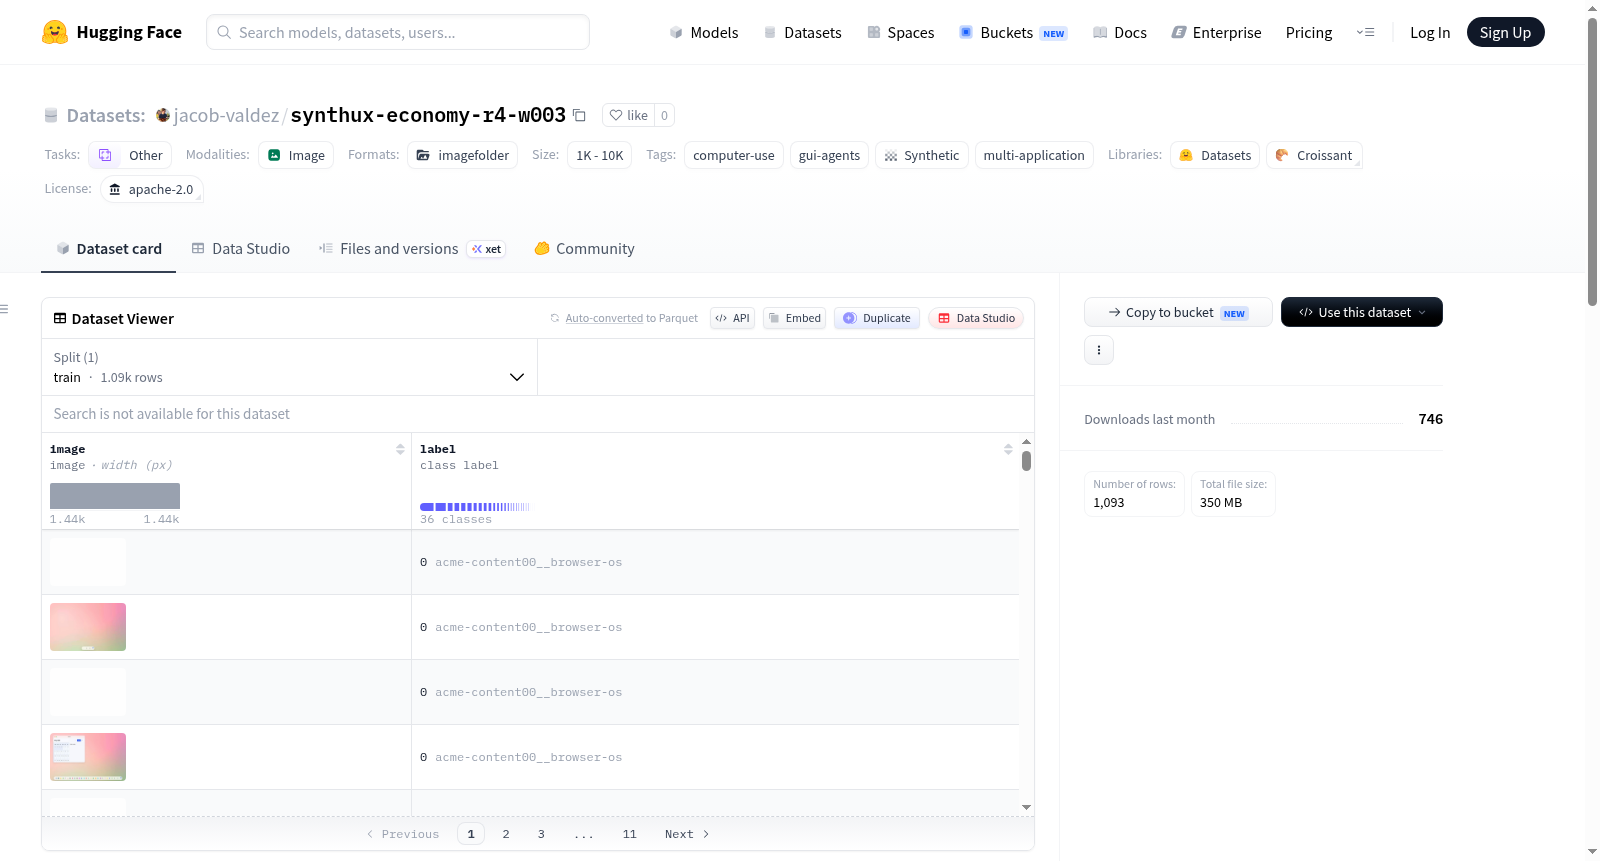Switch to the Dataset card tab
The image size is (1600, 861).
pos(109,249)
